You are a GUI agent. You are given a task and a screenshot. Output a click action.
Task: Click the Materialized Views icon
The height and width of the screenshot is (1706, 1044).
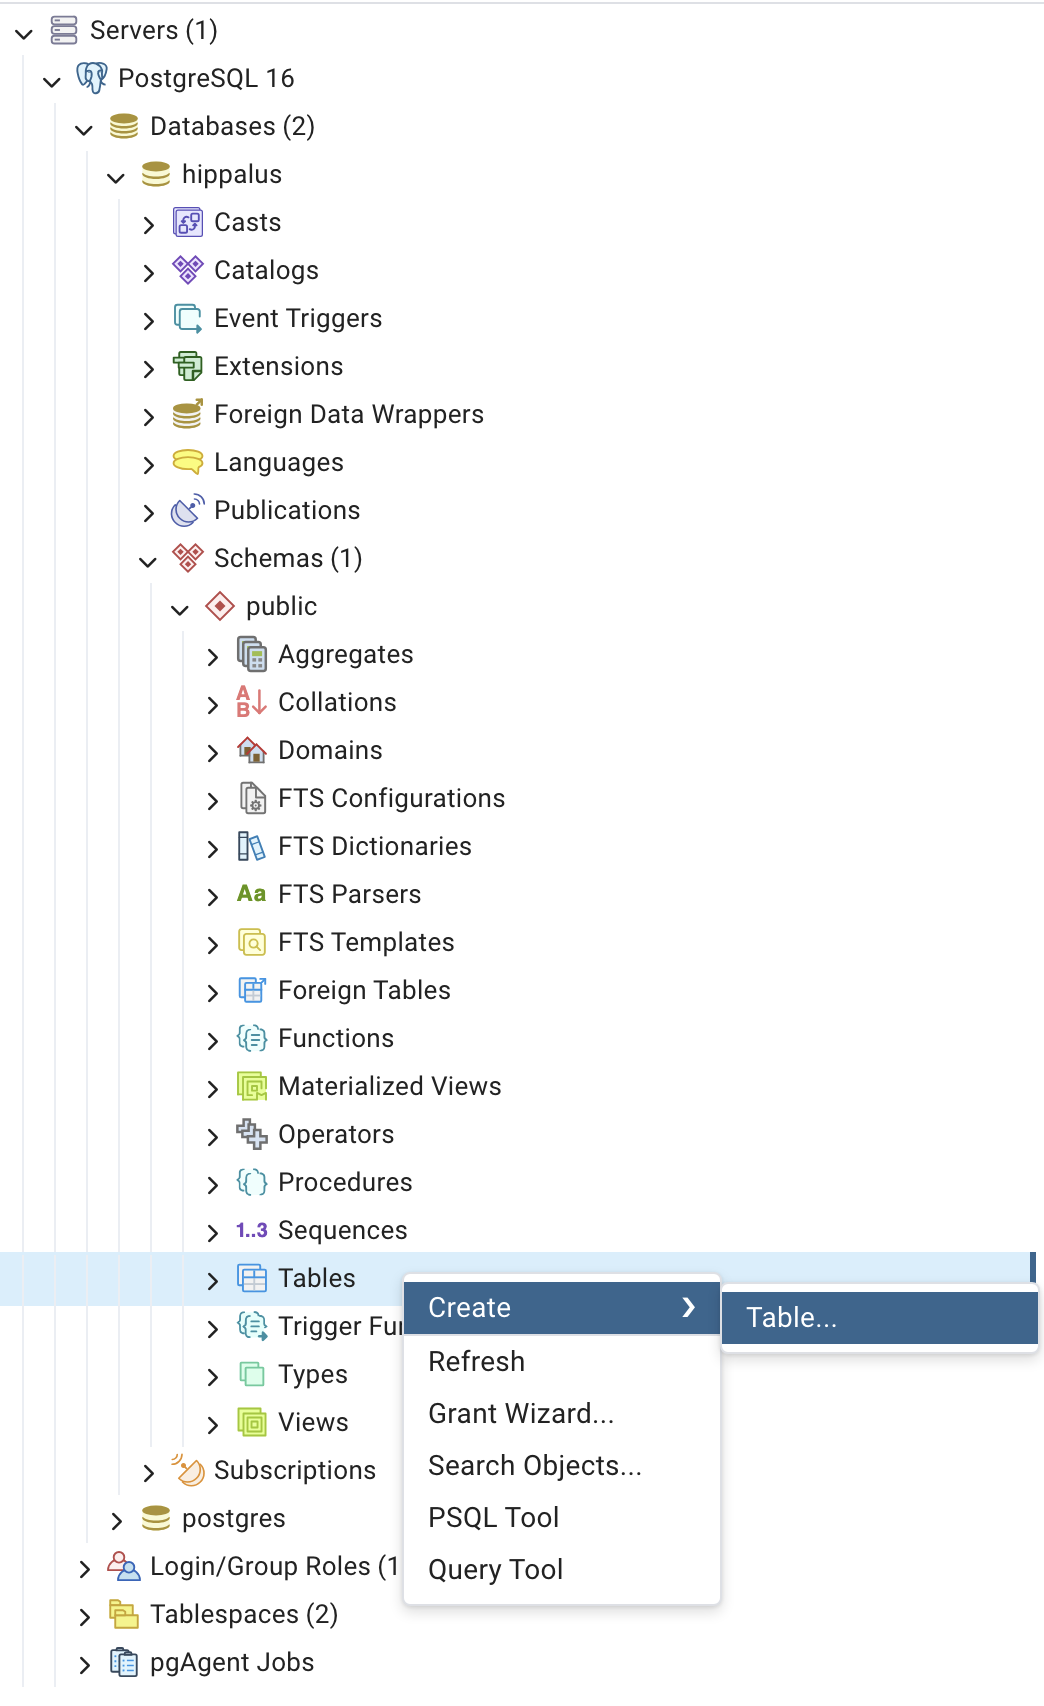click(252, 1086)
